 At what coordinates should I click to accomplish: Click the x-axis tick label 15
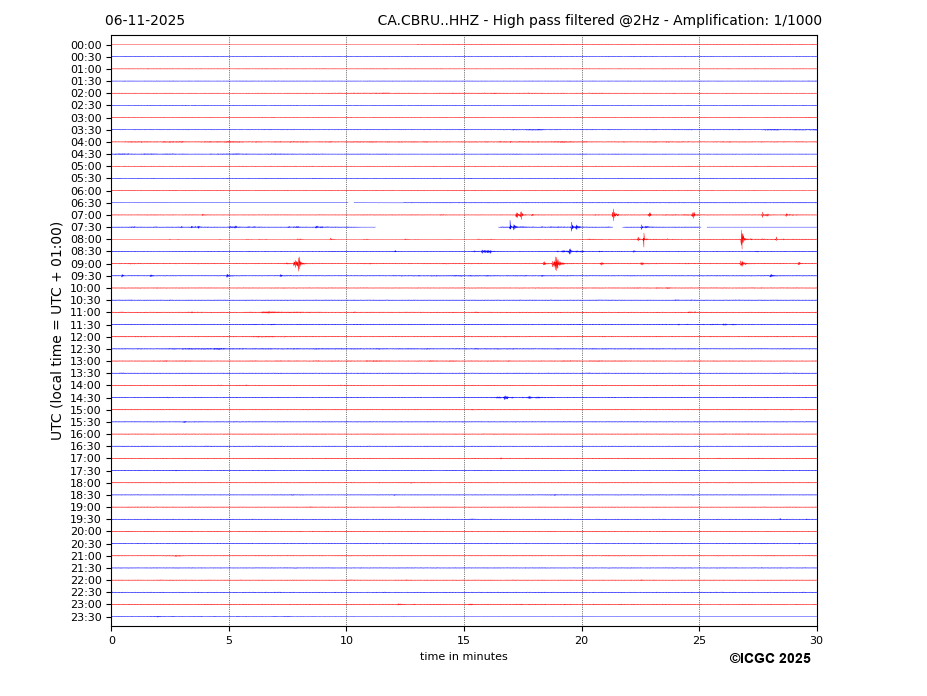[x=464, y=640]
